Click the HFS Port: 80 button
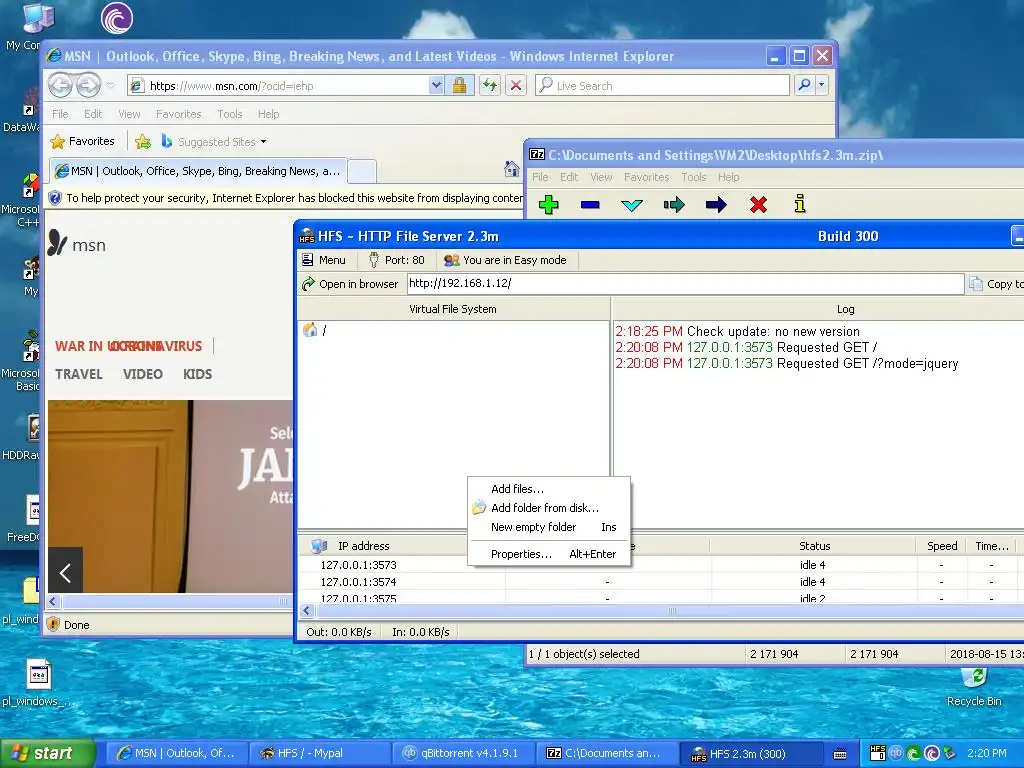Viewport: 1024px width, 768px height. pos(396,260)
